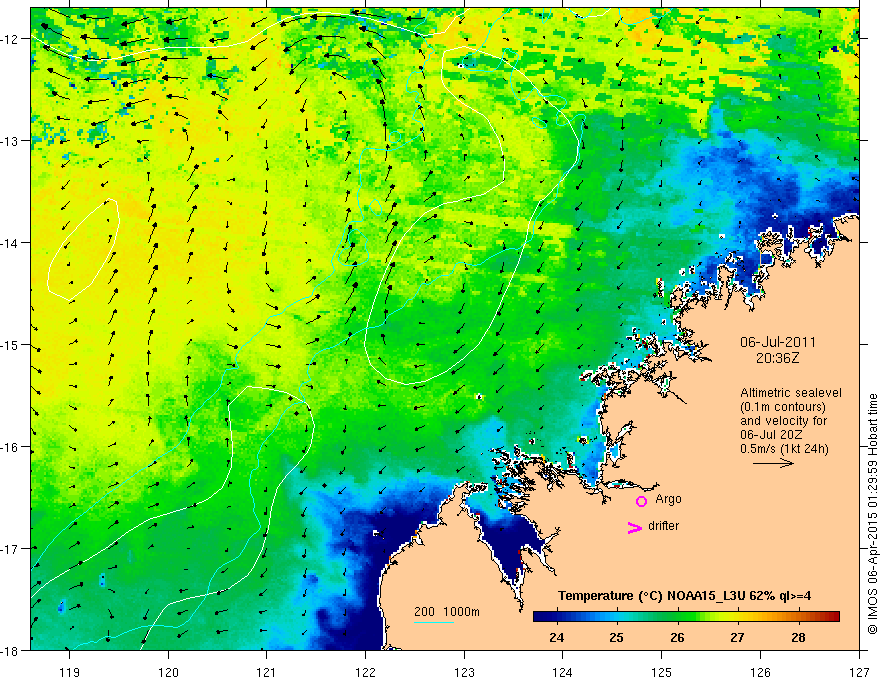The height and width of the screenshot is (680, 880).
Task: Click the dark blue end of temperature bar
Action: 542,616
